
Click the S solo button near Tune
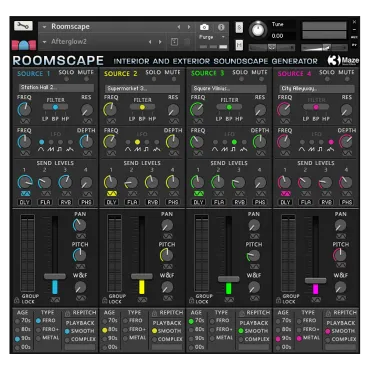click(239, 27)
